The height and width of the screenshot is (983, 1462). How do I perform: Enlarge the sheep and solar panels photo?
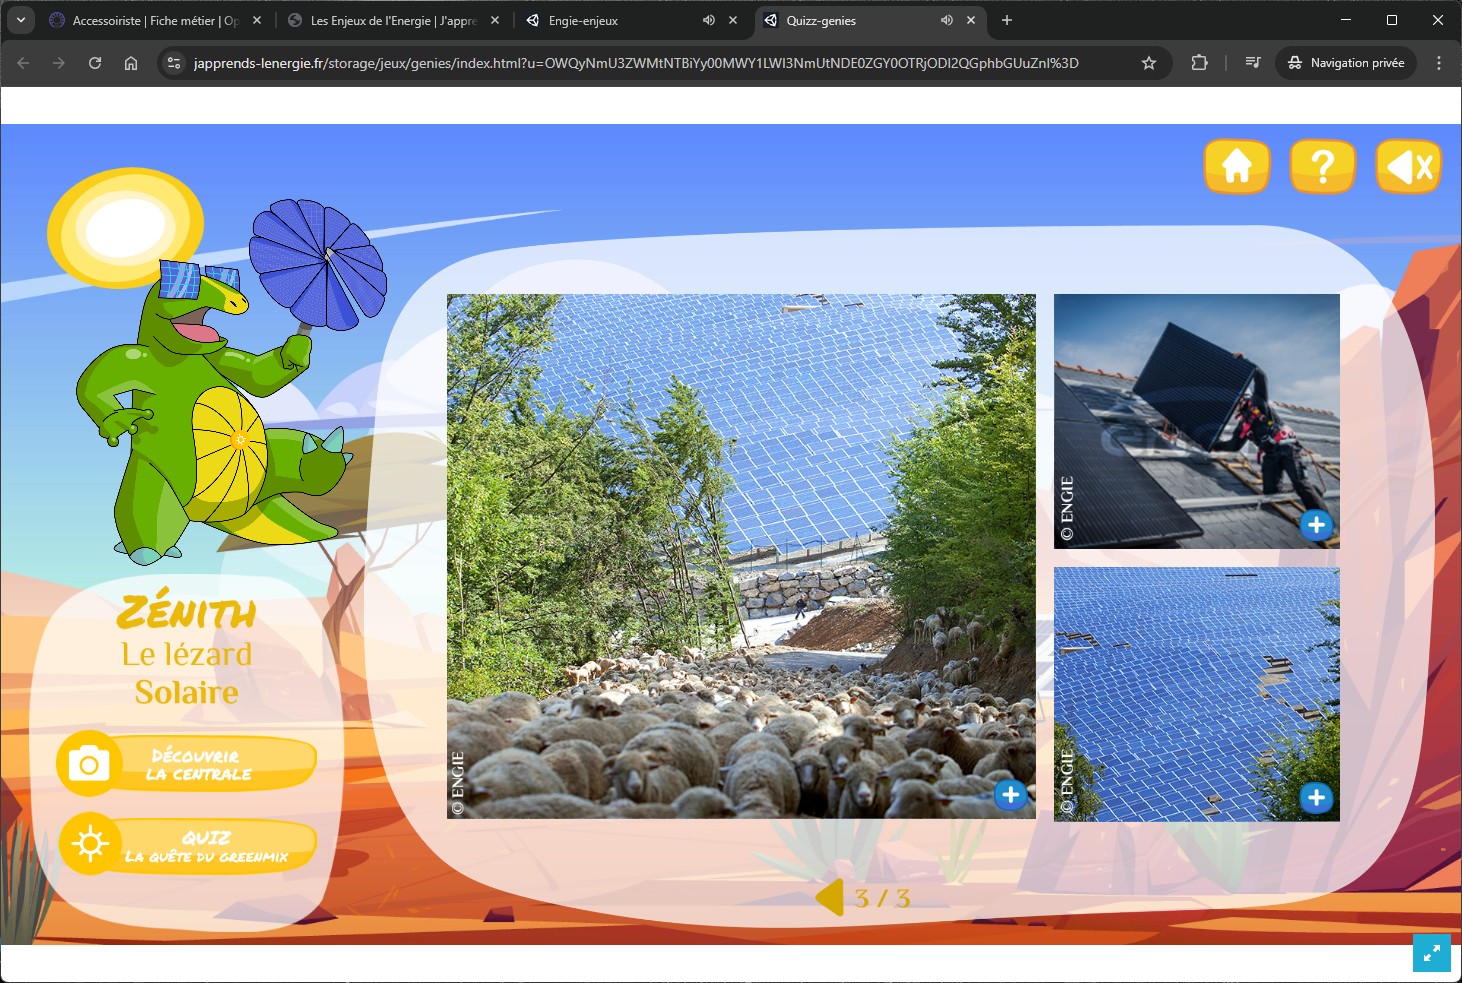[x=1011, y=795]
